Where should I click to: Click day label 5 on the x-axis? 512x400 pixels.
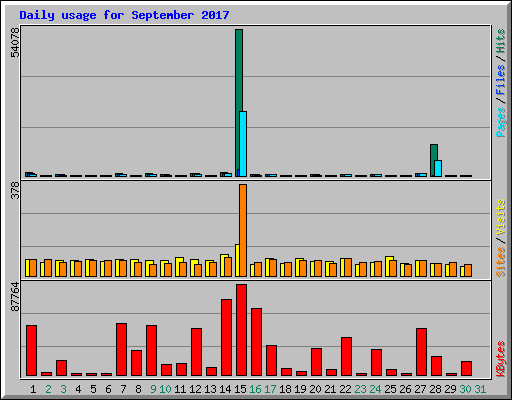pos(93,389)
